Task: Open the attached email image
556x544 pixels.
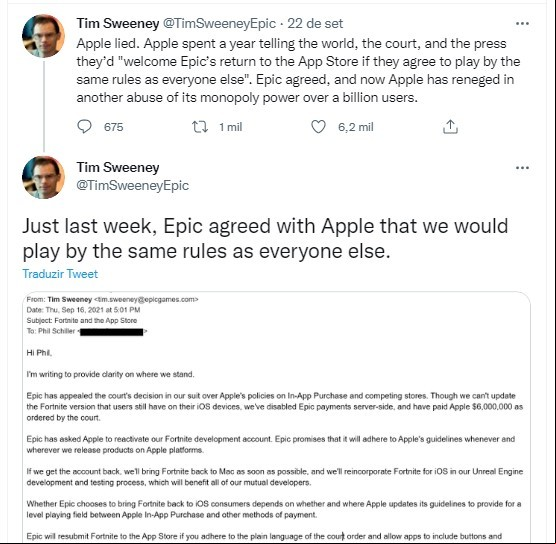Action: tap(277, 417)
